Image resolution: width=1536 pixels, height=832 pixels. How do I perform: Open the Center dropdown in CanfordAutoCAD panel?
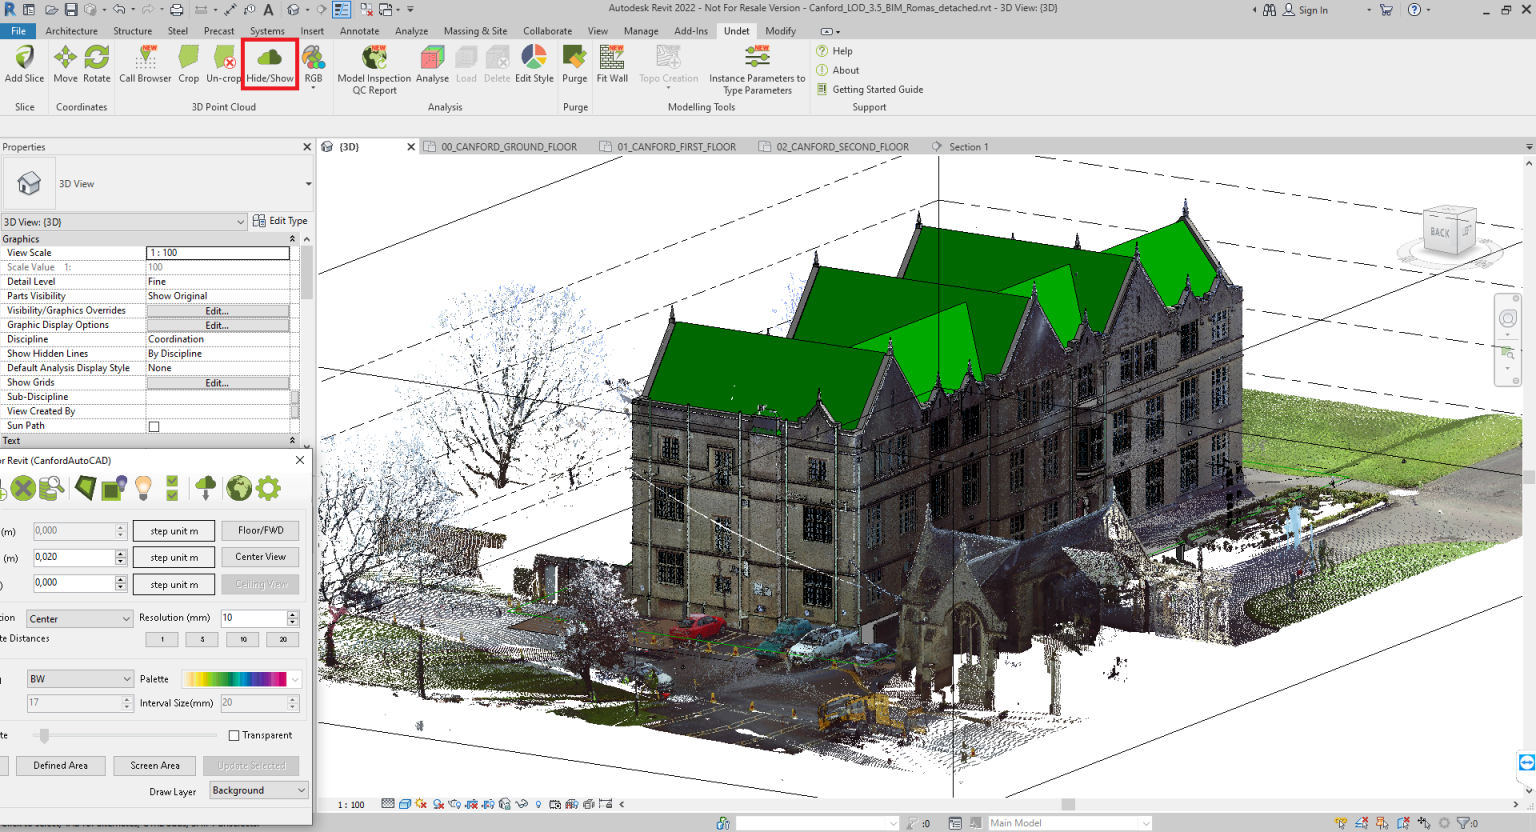[x=79, y=619]
